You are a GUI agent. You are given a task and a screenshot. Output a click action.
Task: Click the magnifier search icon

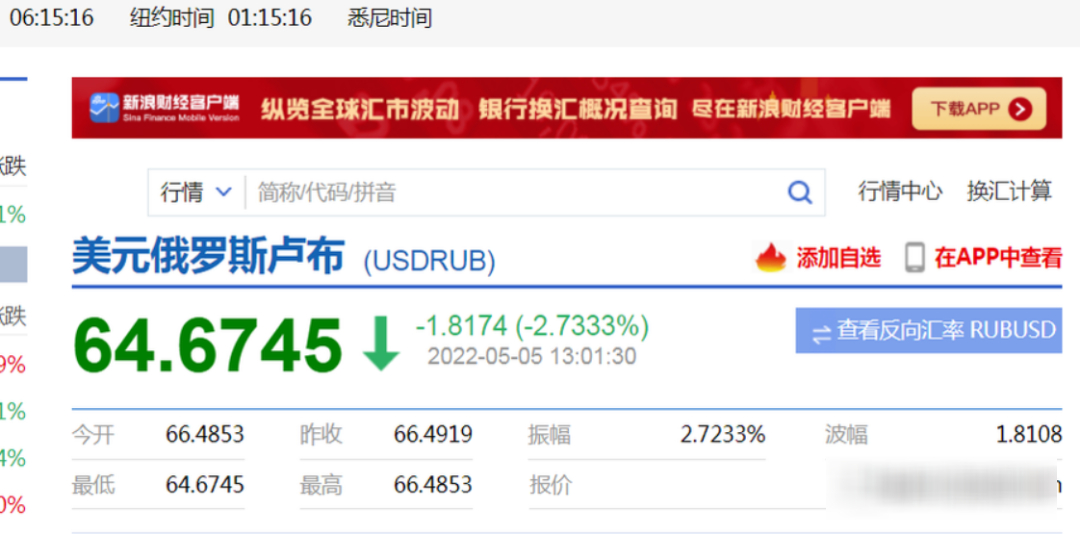click(x=800, y=192)
